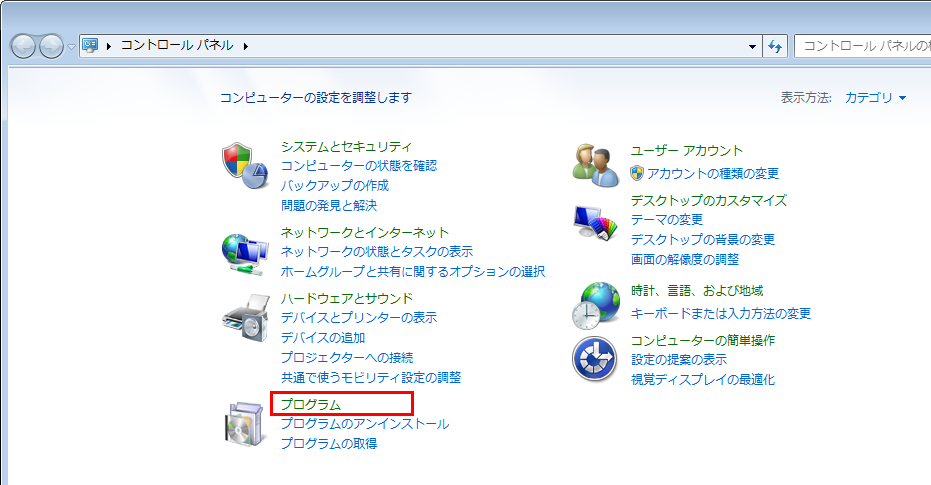Open ホームグループと共有に関するオプションの選択 link

click(413, 271)
